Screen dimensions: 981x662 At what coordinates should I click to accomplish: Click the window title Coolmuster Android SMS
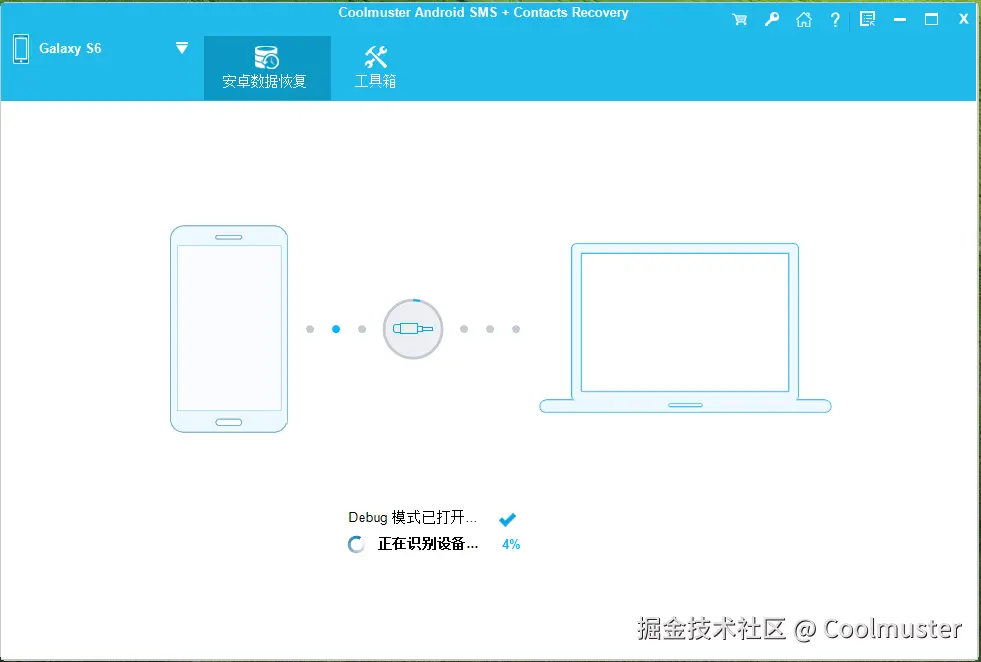click(x=483, y=13)
